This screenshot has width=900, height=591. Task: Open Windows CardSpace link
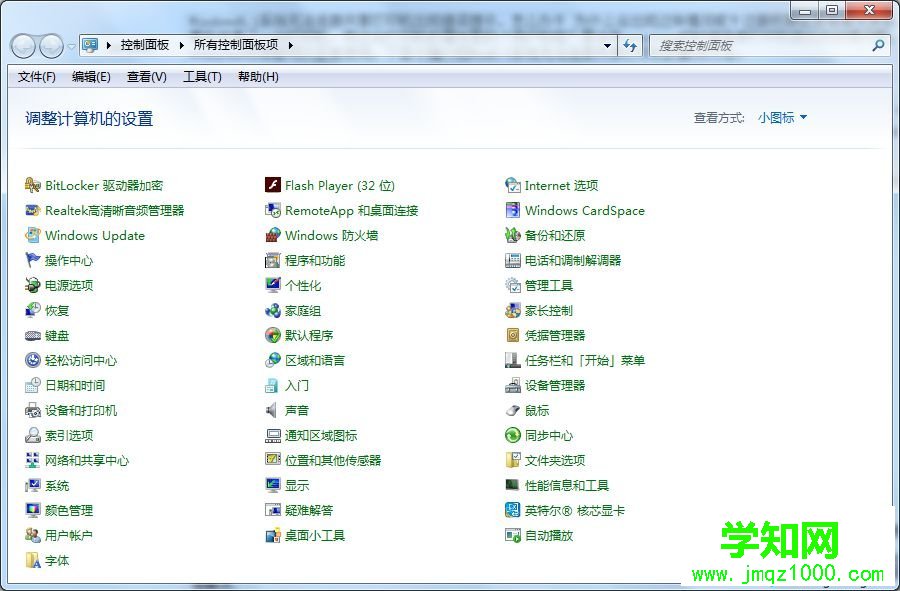click(584, 211)
